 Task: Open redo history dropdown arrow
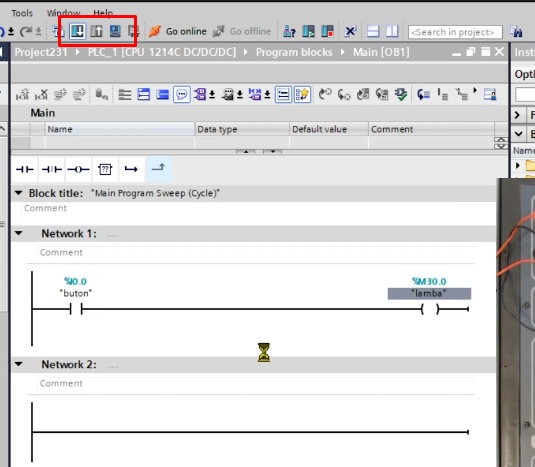tap(39, 32)
